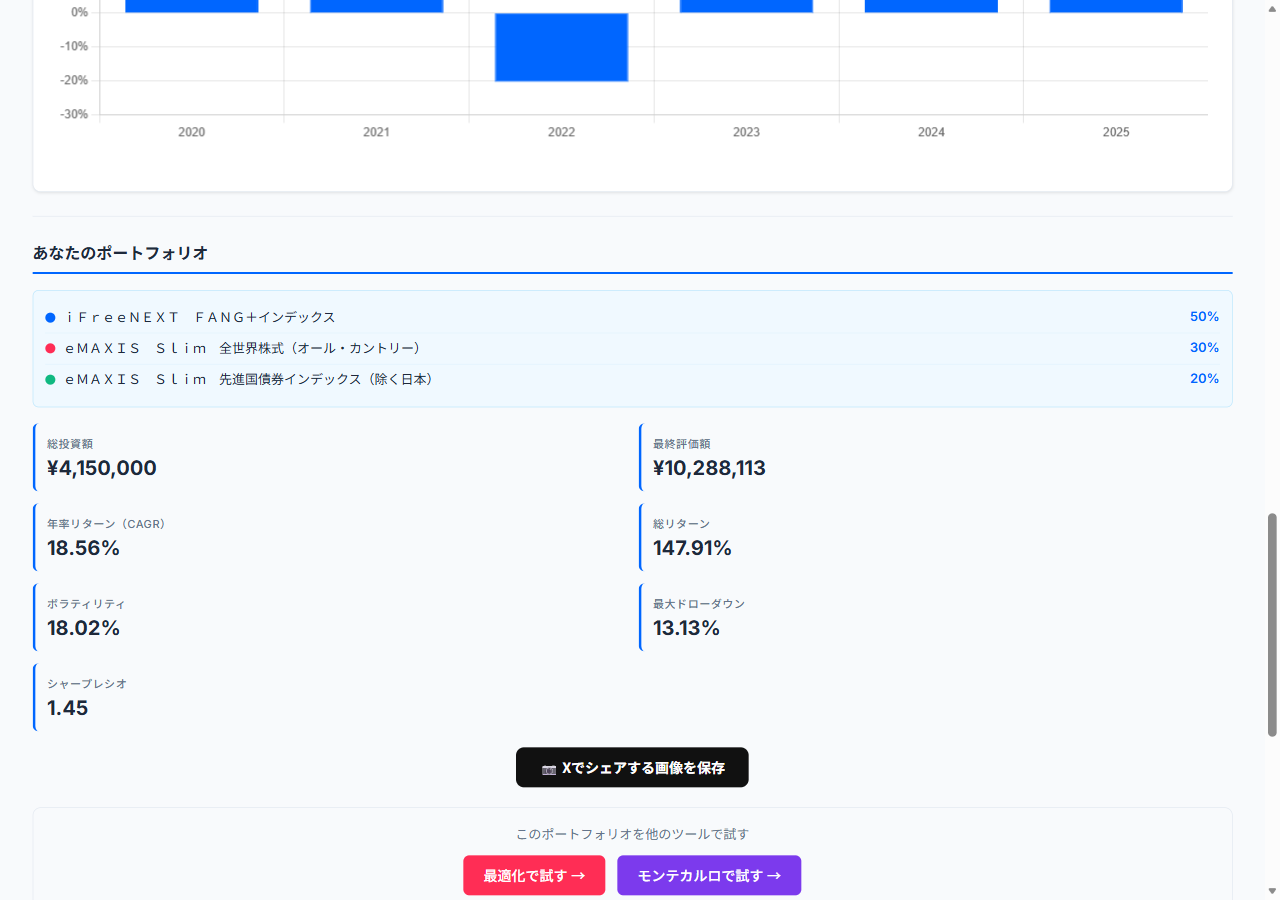Click the シャープレシオ value 1.45

coord(67,708)
